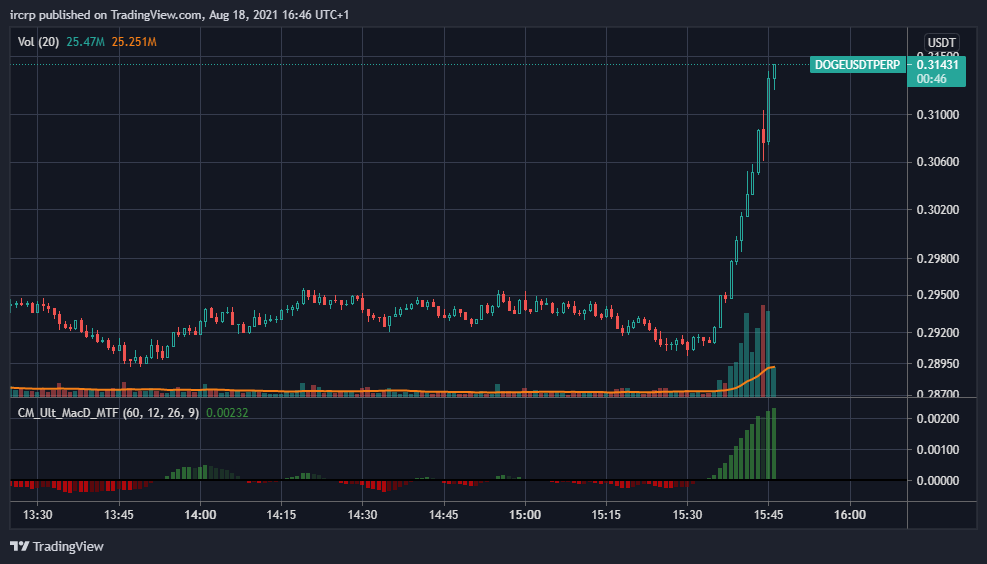Image resolution: width=987 pixels, height=564 pixels.
Task: Click the 15:30 time axis label
Action: [x=687, y=515]
